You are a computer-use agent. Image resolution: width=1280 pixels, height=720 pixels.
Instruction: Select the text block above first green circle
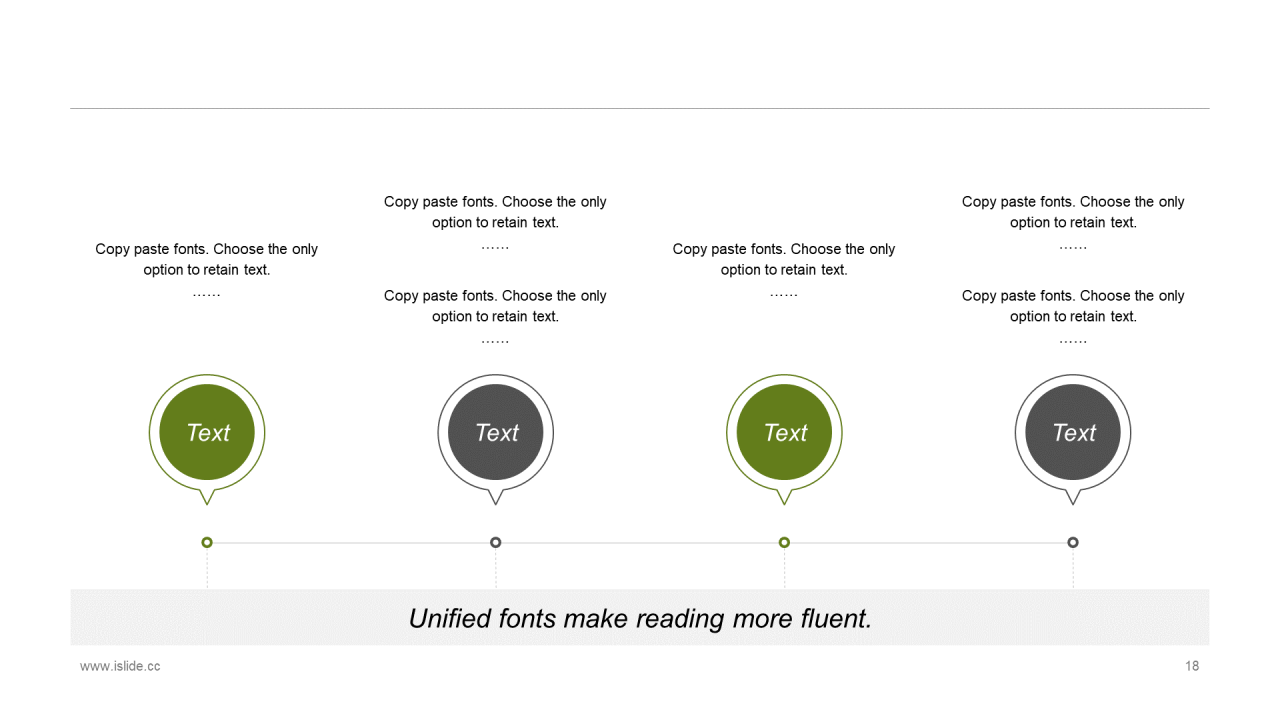207,270
